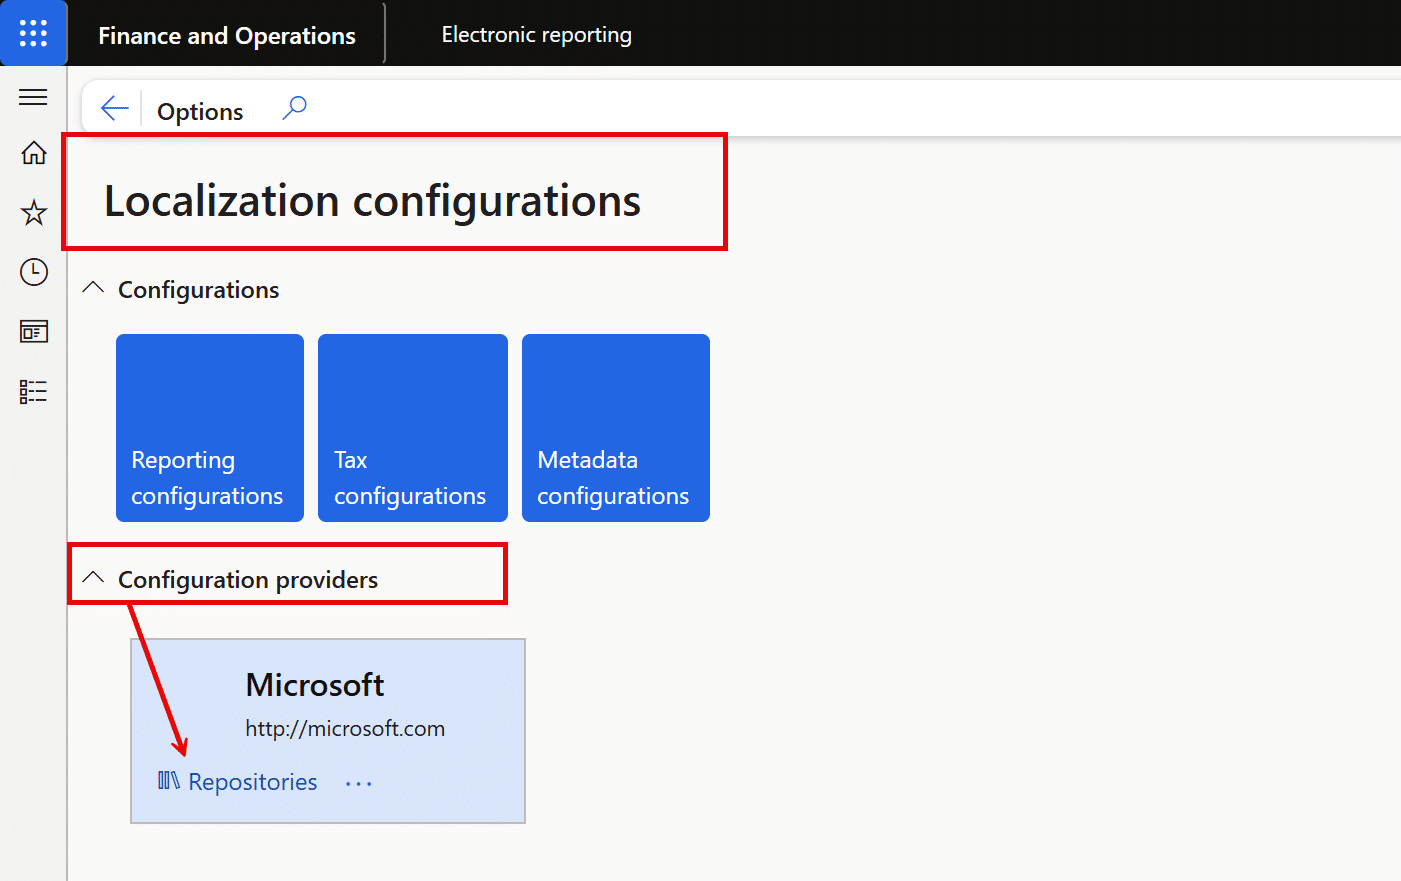Click the search magnifier icon
The image size is (1401, 881).
(294, 108)
